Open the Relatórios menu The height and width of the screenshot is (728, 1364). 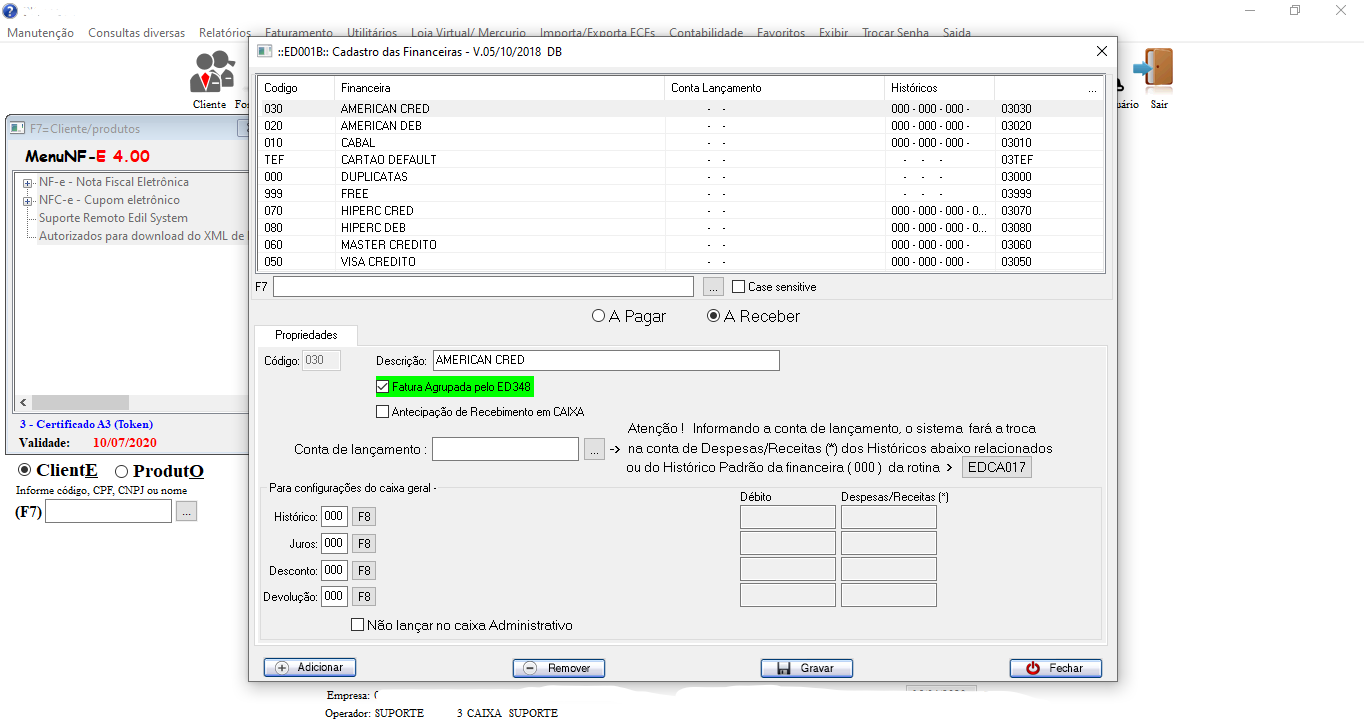point(225,33)
